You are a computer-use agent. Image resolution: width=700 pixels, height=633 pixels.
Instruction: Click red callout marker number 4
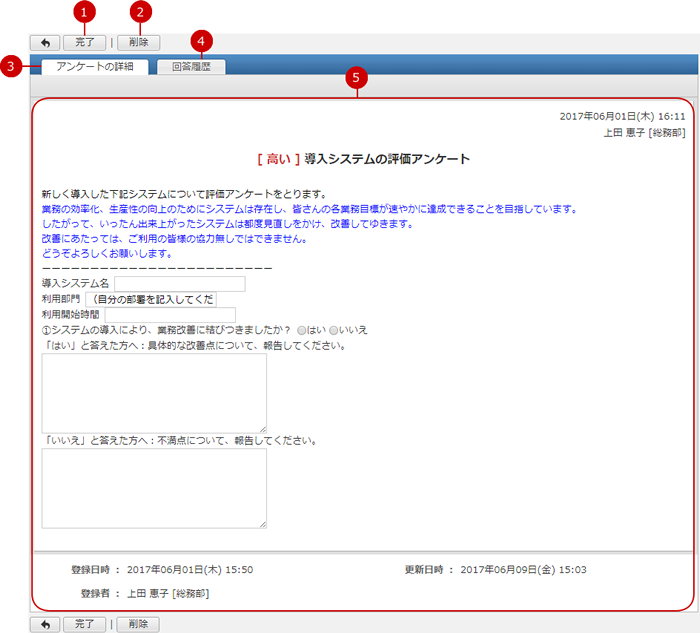pos(202,40)
